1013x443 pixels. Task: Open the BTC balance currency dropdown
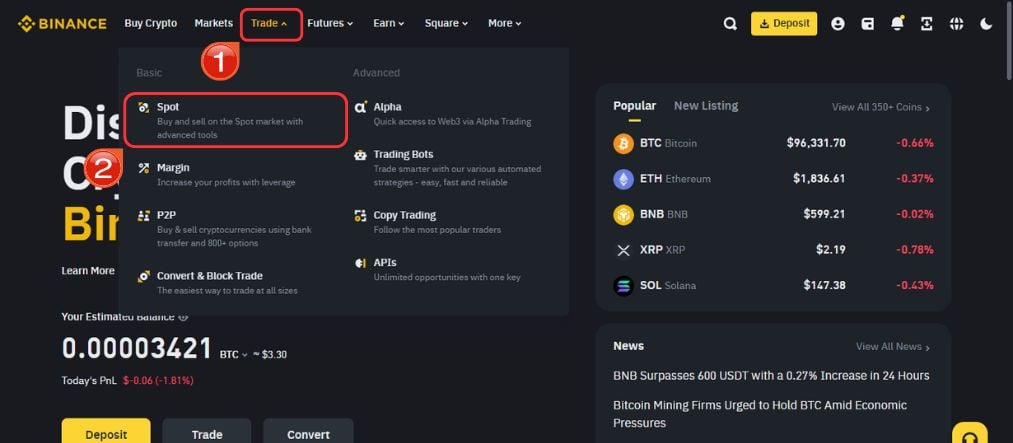point(234,355)
